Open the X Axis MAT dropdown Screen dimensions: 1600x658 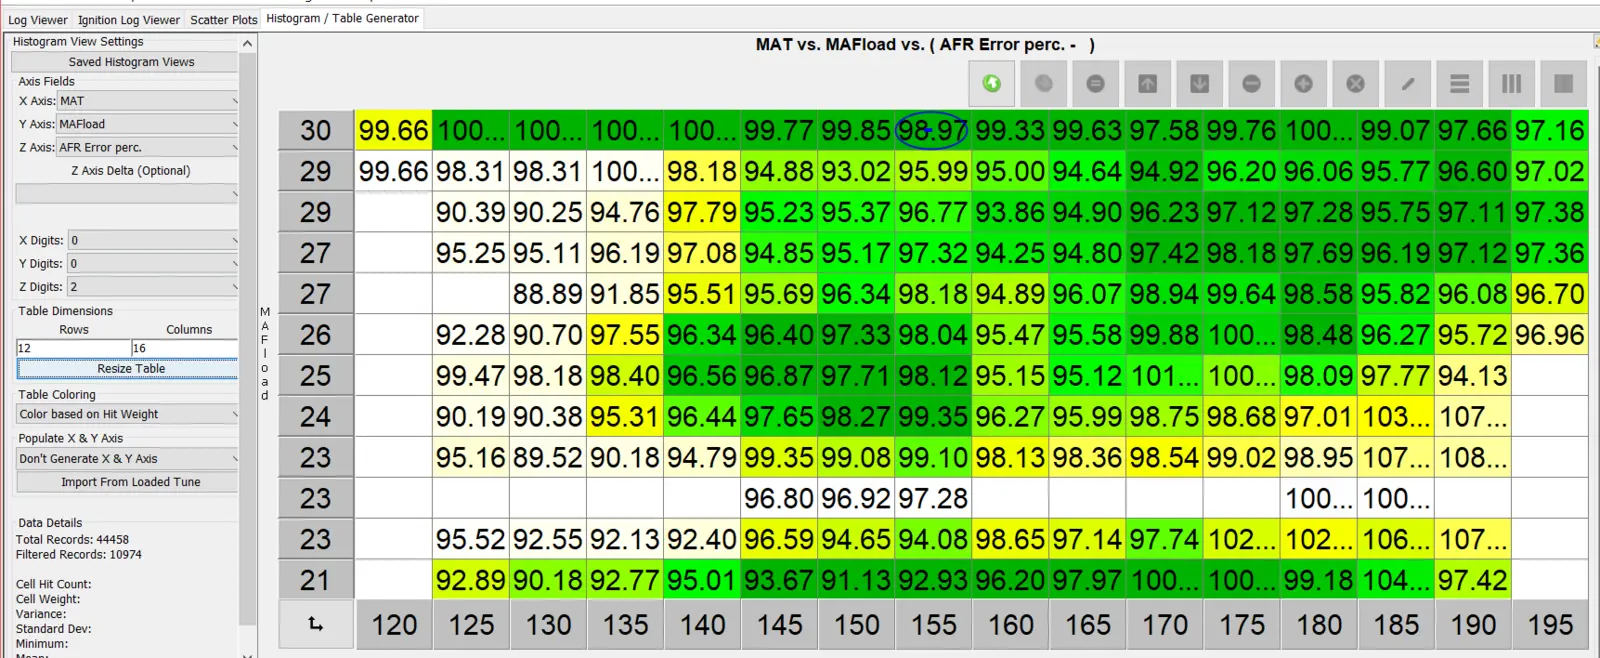click(148, 101)
